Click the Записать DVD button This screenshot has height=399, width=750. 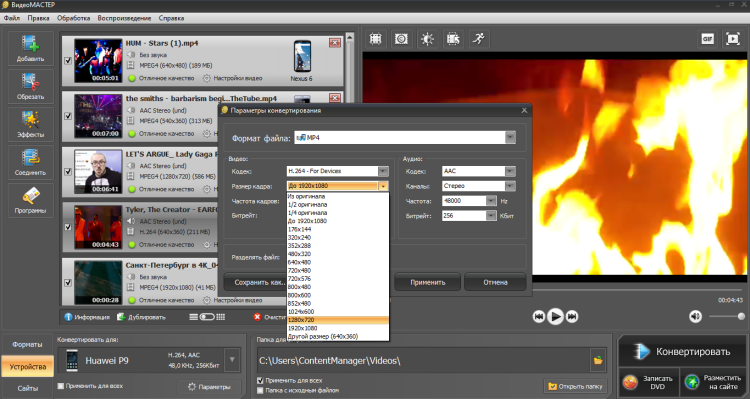tap(649, 382)
